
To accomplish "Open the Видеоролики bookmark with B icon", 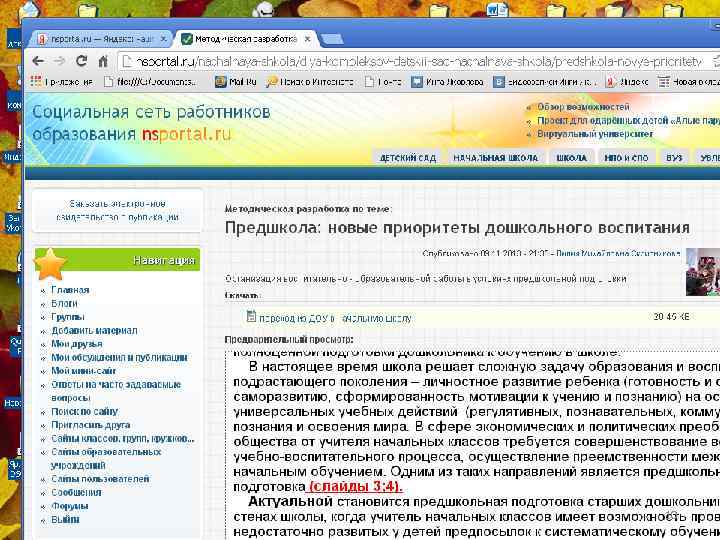I will pyautogui.click(x=544, y=82).
